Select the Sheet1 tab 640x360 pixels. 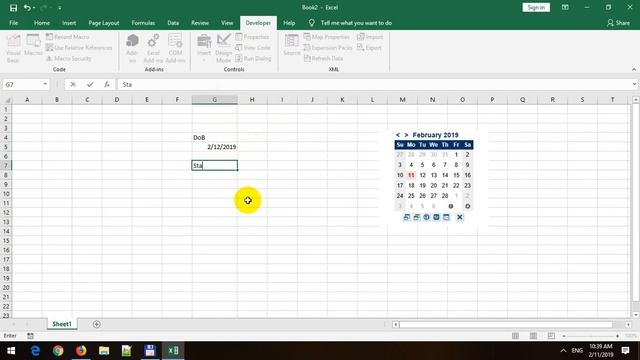[x=62, y=324]
